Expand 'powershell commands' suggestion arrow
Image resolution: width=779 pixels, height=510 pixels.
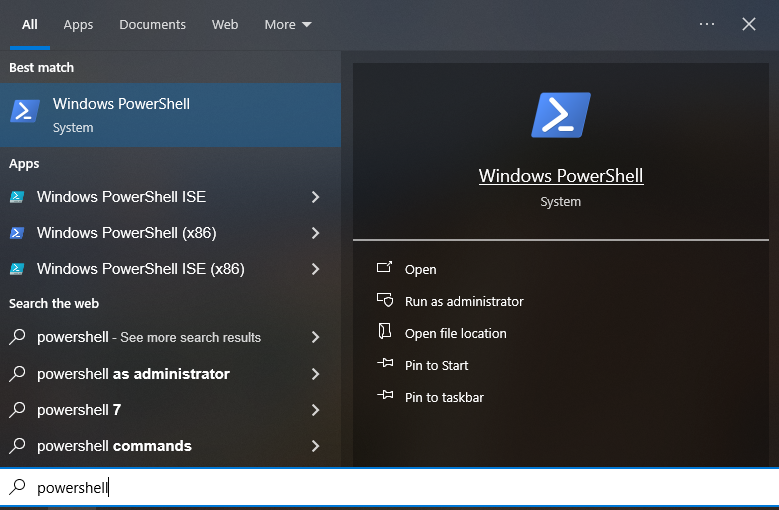[315, 446]
